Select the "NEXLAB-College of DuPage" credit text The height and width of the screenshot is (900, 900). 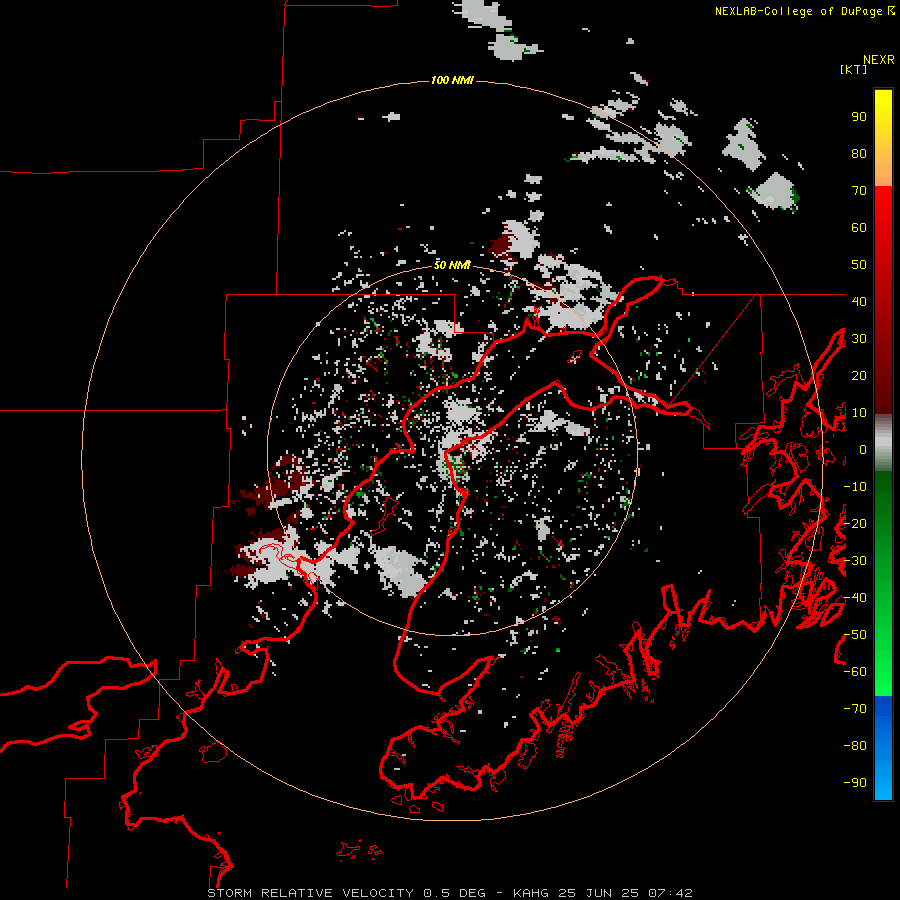point(800,11)
